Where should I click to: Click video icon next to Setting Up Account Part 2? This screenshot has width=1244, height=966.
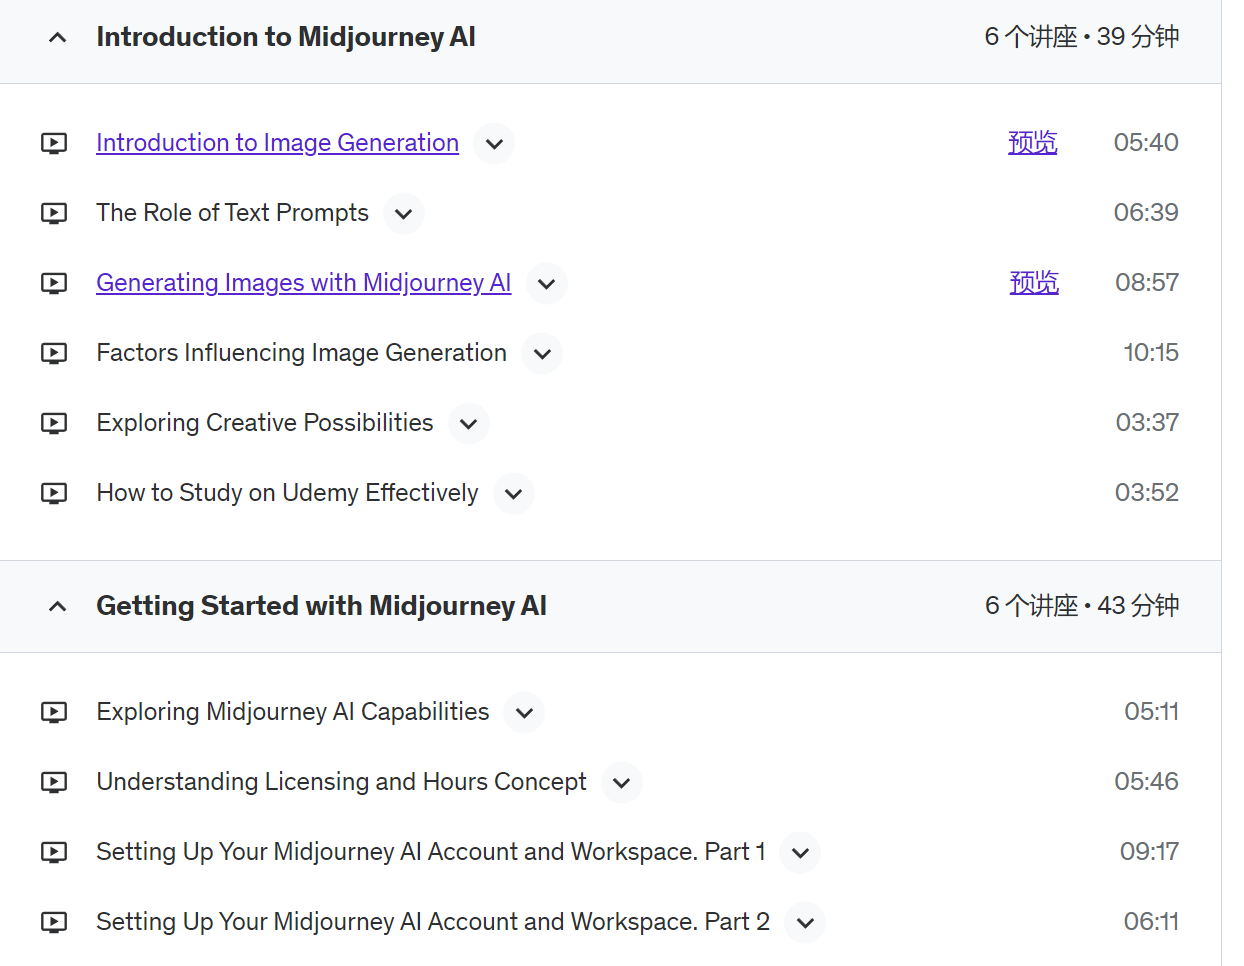pos(54,922)
